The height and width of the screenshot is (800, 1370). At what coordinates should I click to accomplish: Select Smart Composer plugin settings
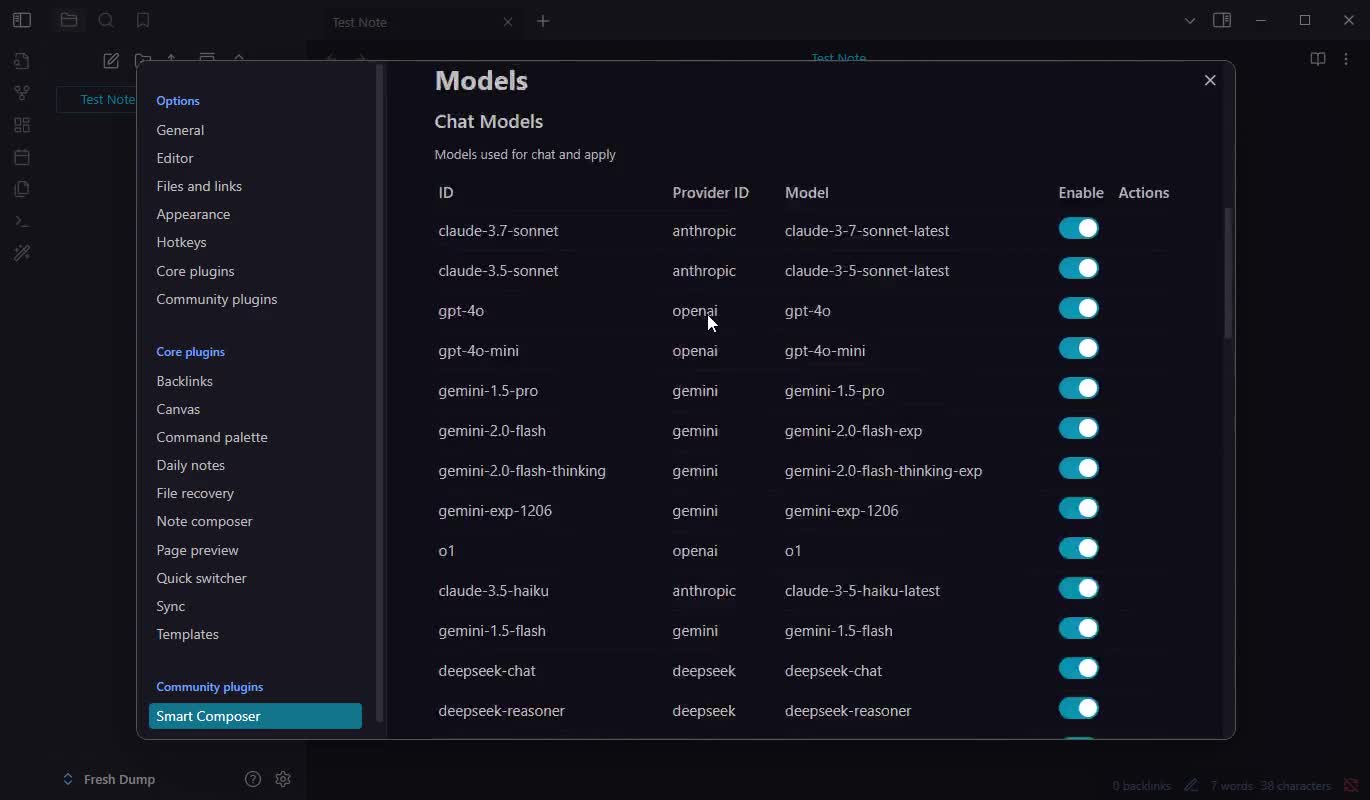tap(255, 716)
